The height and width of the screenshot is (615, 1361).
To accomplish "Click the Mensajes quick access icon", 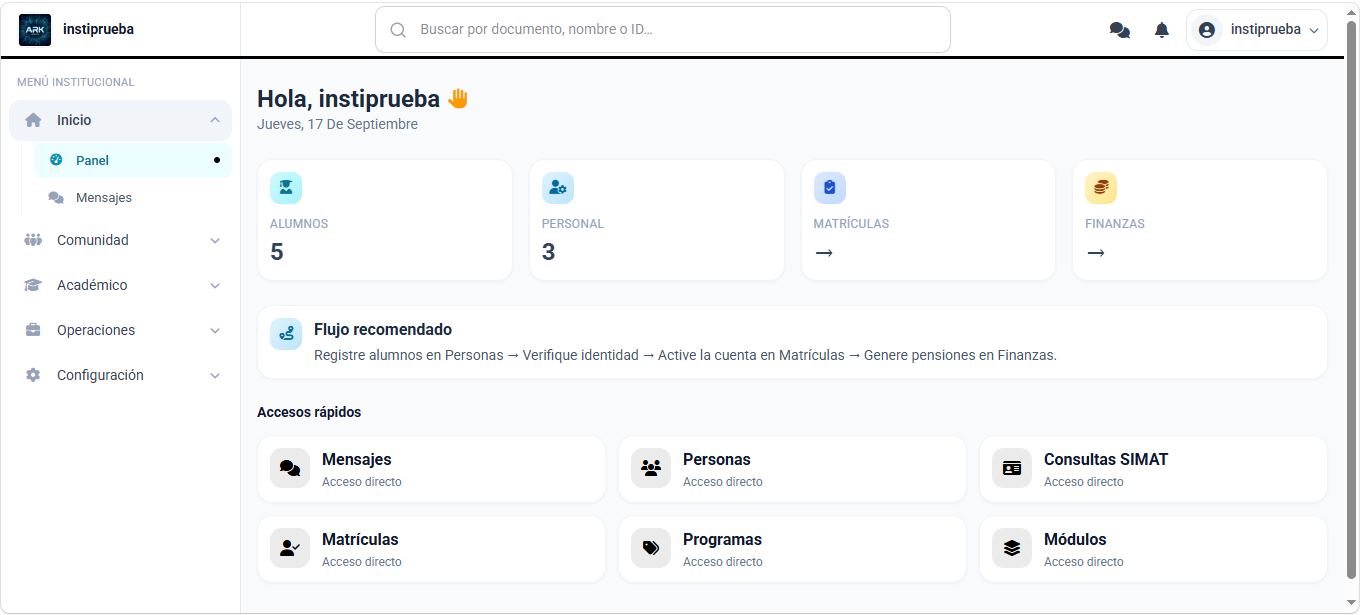I will 290,468.
